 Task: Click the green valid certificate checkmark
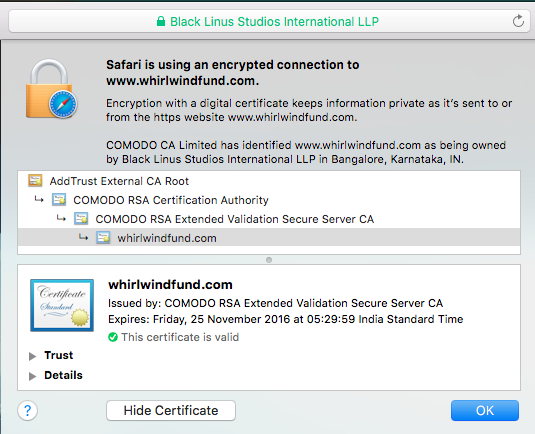[x=113, y=337]
